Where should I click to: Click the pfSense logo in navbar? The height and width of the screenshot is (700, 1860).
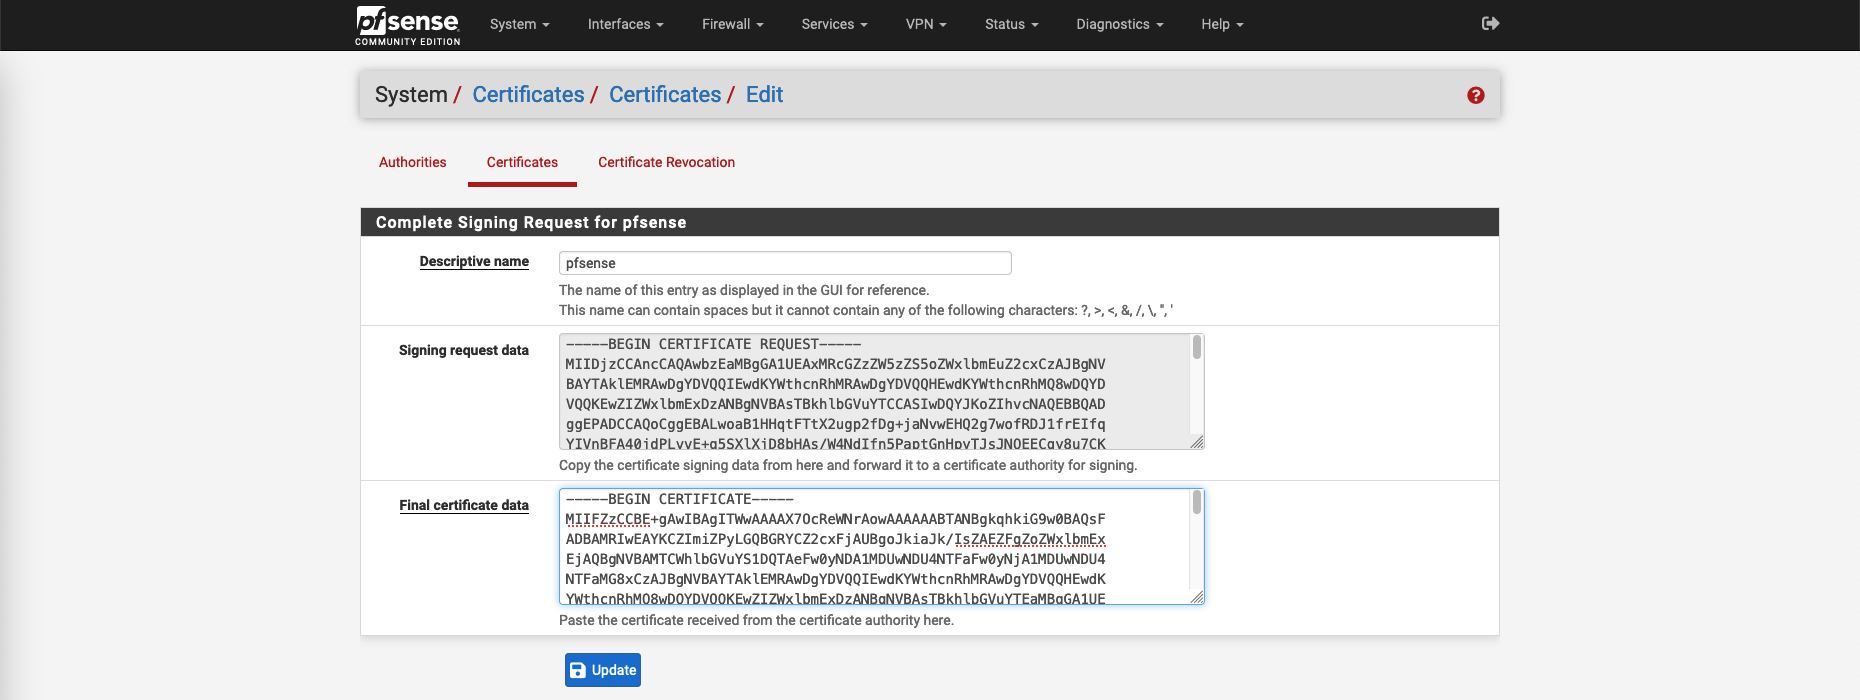point(407,25)
